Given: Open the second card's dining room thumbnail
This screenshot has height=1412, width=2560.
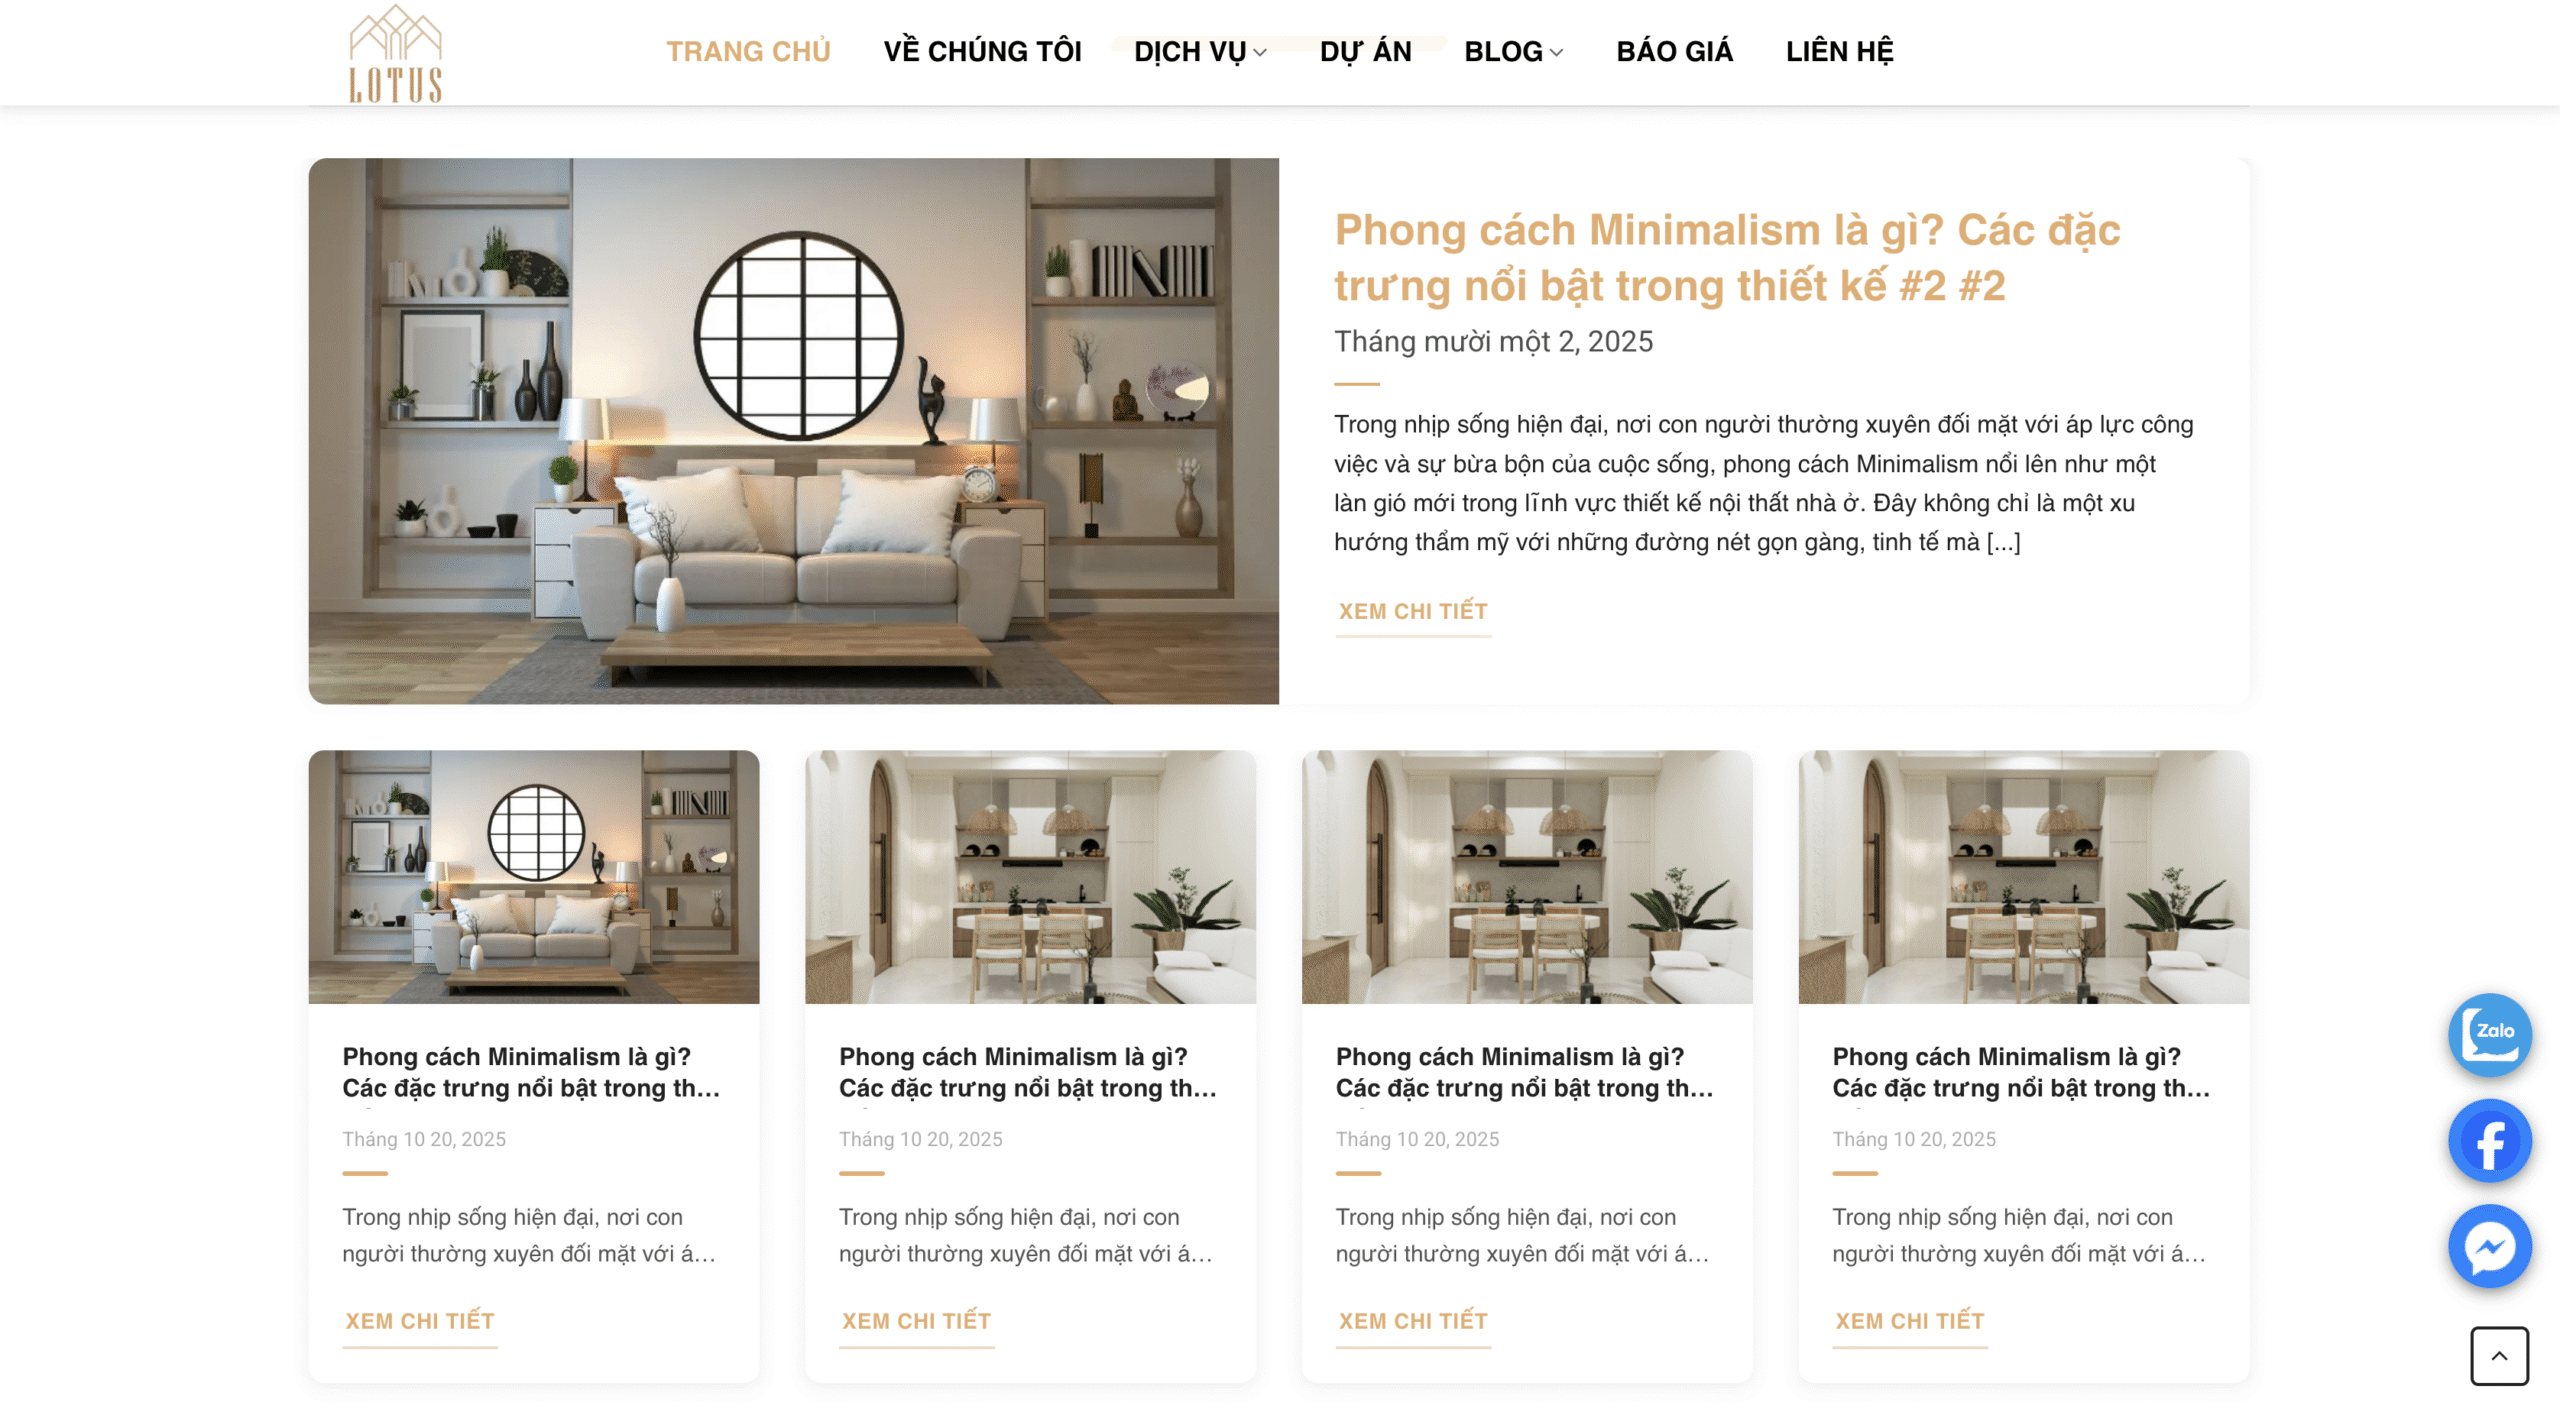Looking at the screenshot, I should (1030, 877).
